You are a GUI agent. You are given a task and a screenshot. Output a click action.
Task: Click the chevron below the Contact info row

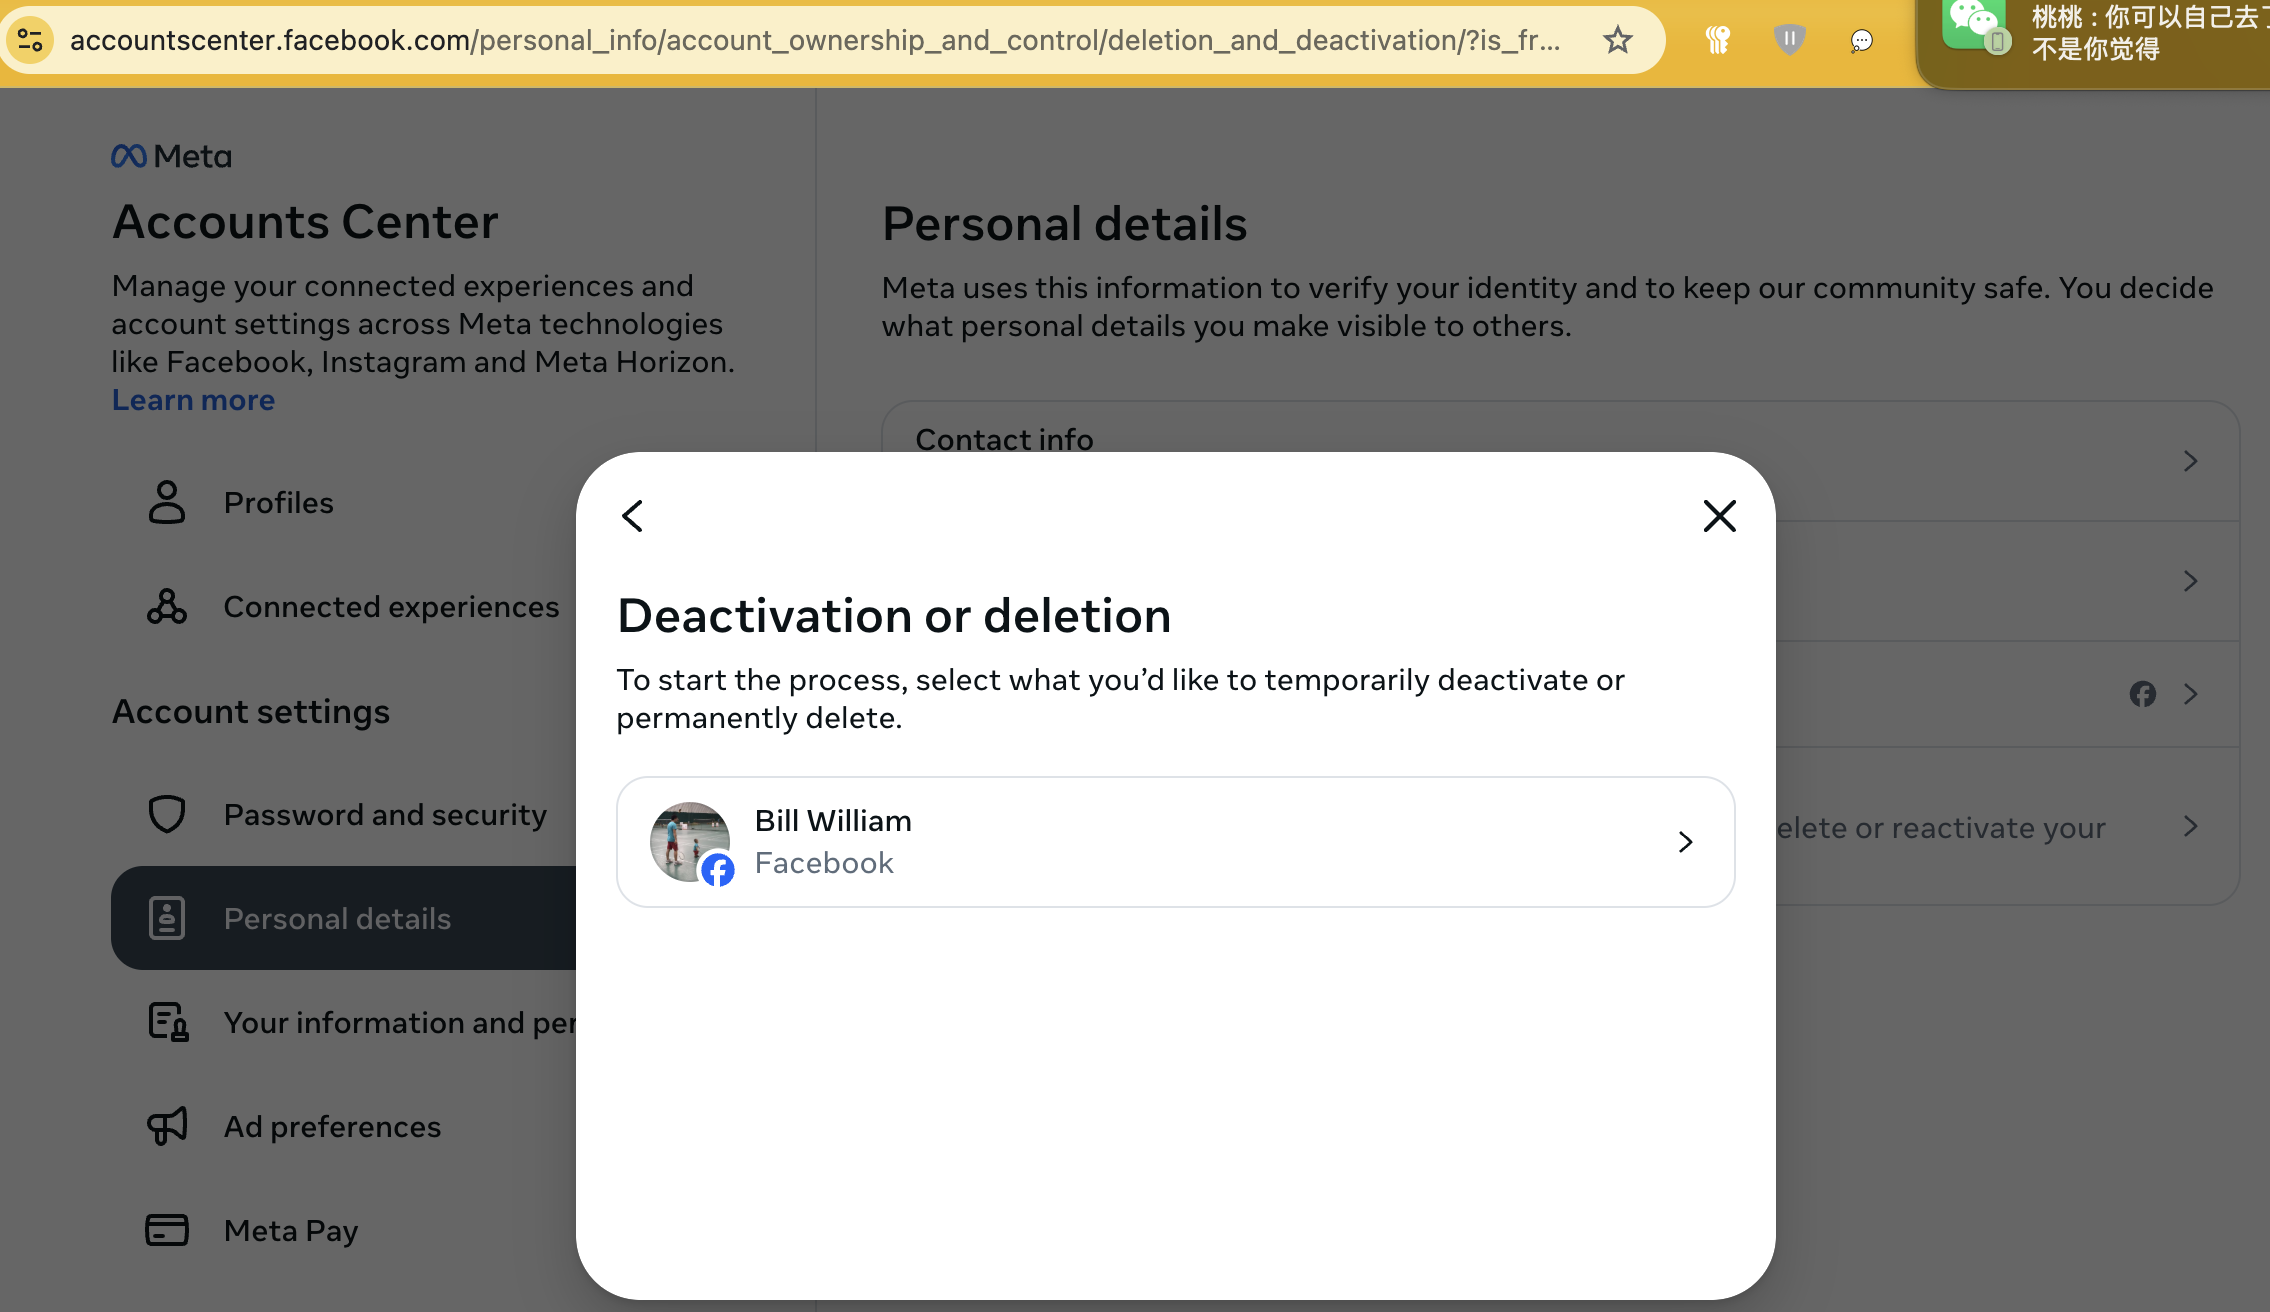coord(2190,581)
